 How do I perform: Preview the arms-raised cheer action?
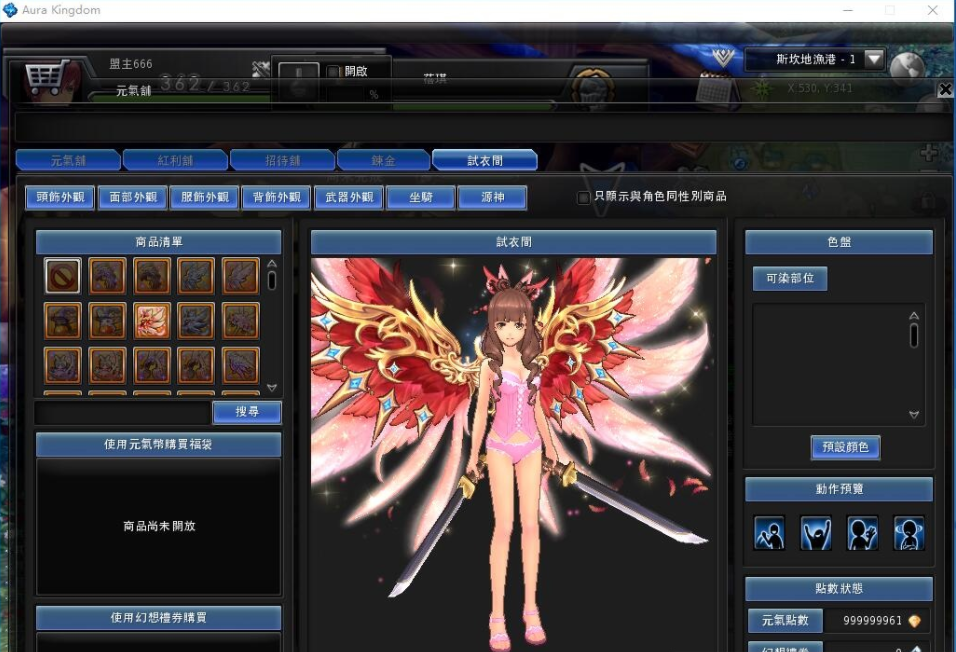tap(815, 533)
